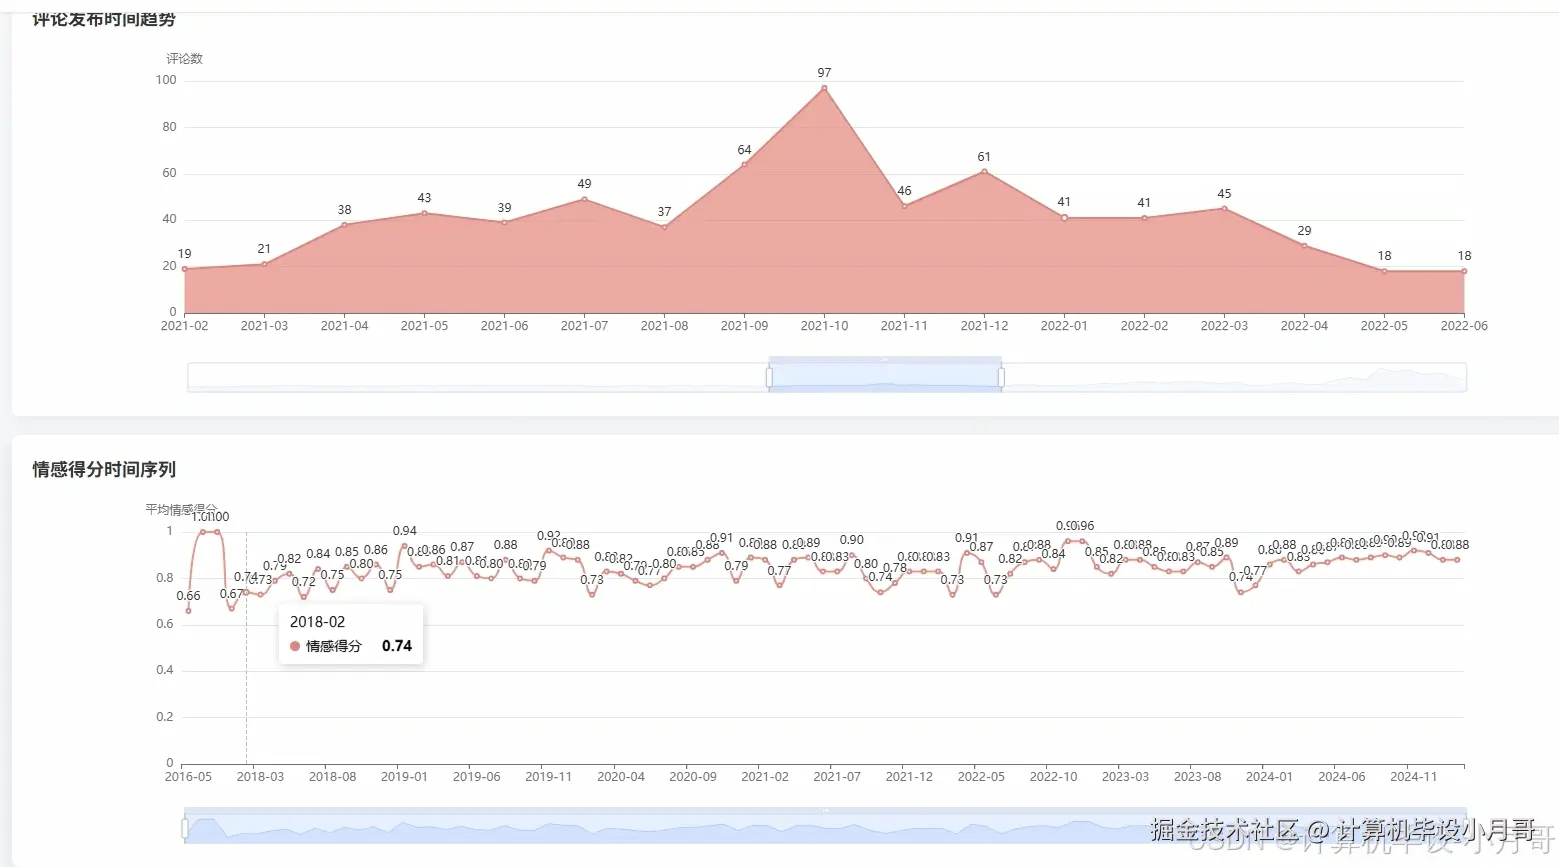This screenshot has width=1559, height=867.
Task: Grab left handle of comment trend zoom slider
Action: [x=769, y=377]
